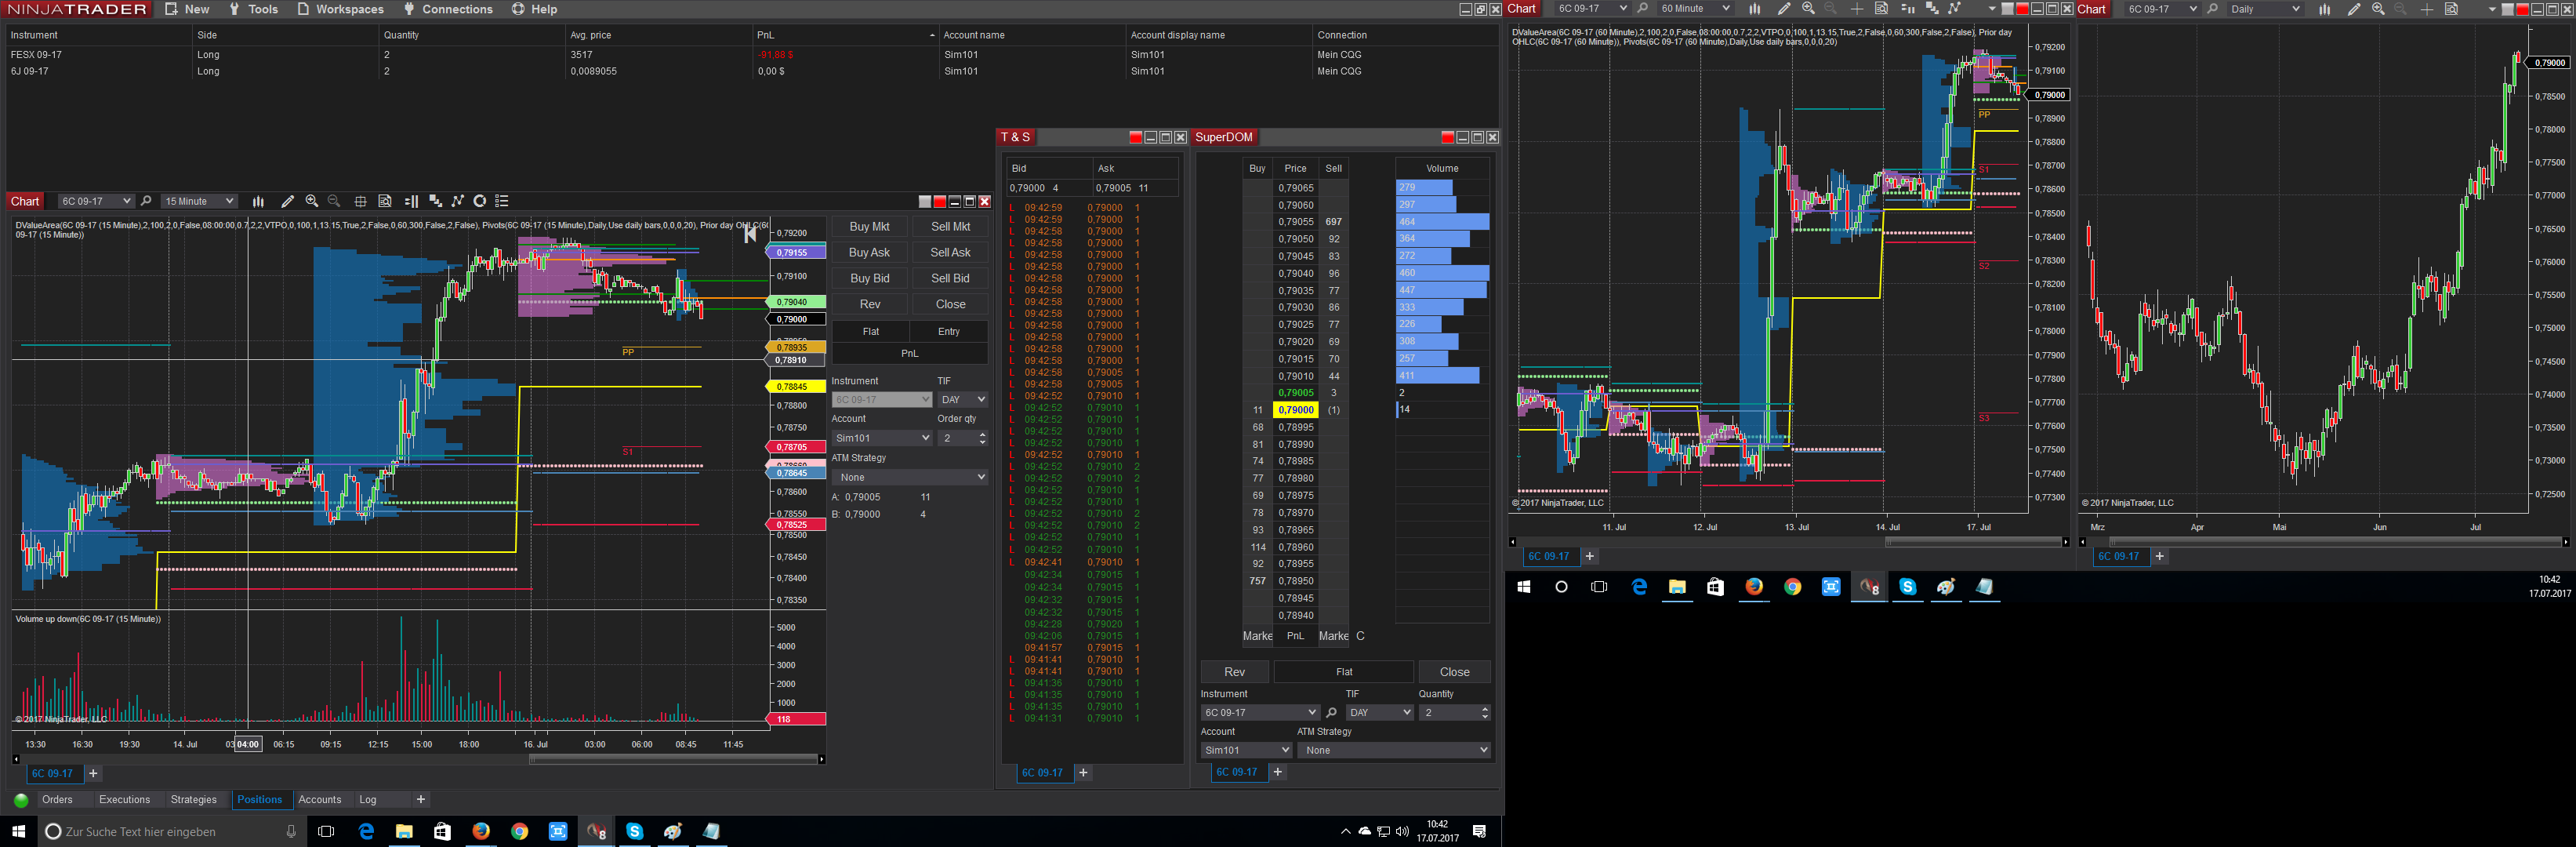Screen dimensions: 2576x847
Task: Open SuperDOM TIF dropdown showing DAY
Action: [1379, 713]
